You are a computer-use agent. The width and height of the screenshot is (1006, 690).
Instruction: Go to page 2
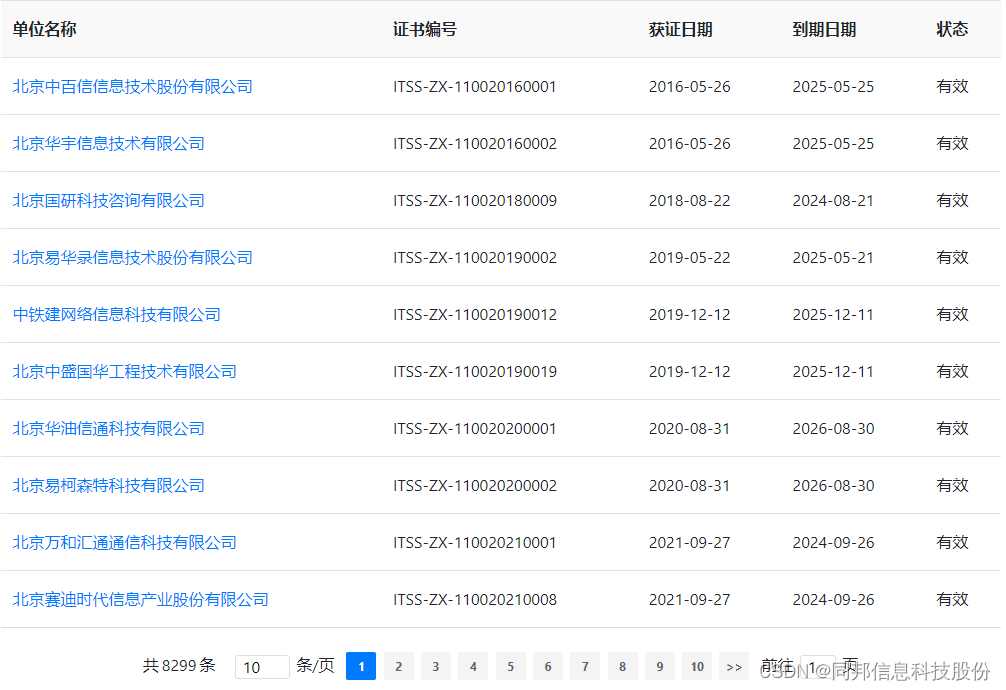click(398, 666)
